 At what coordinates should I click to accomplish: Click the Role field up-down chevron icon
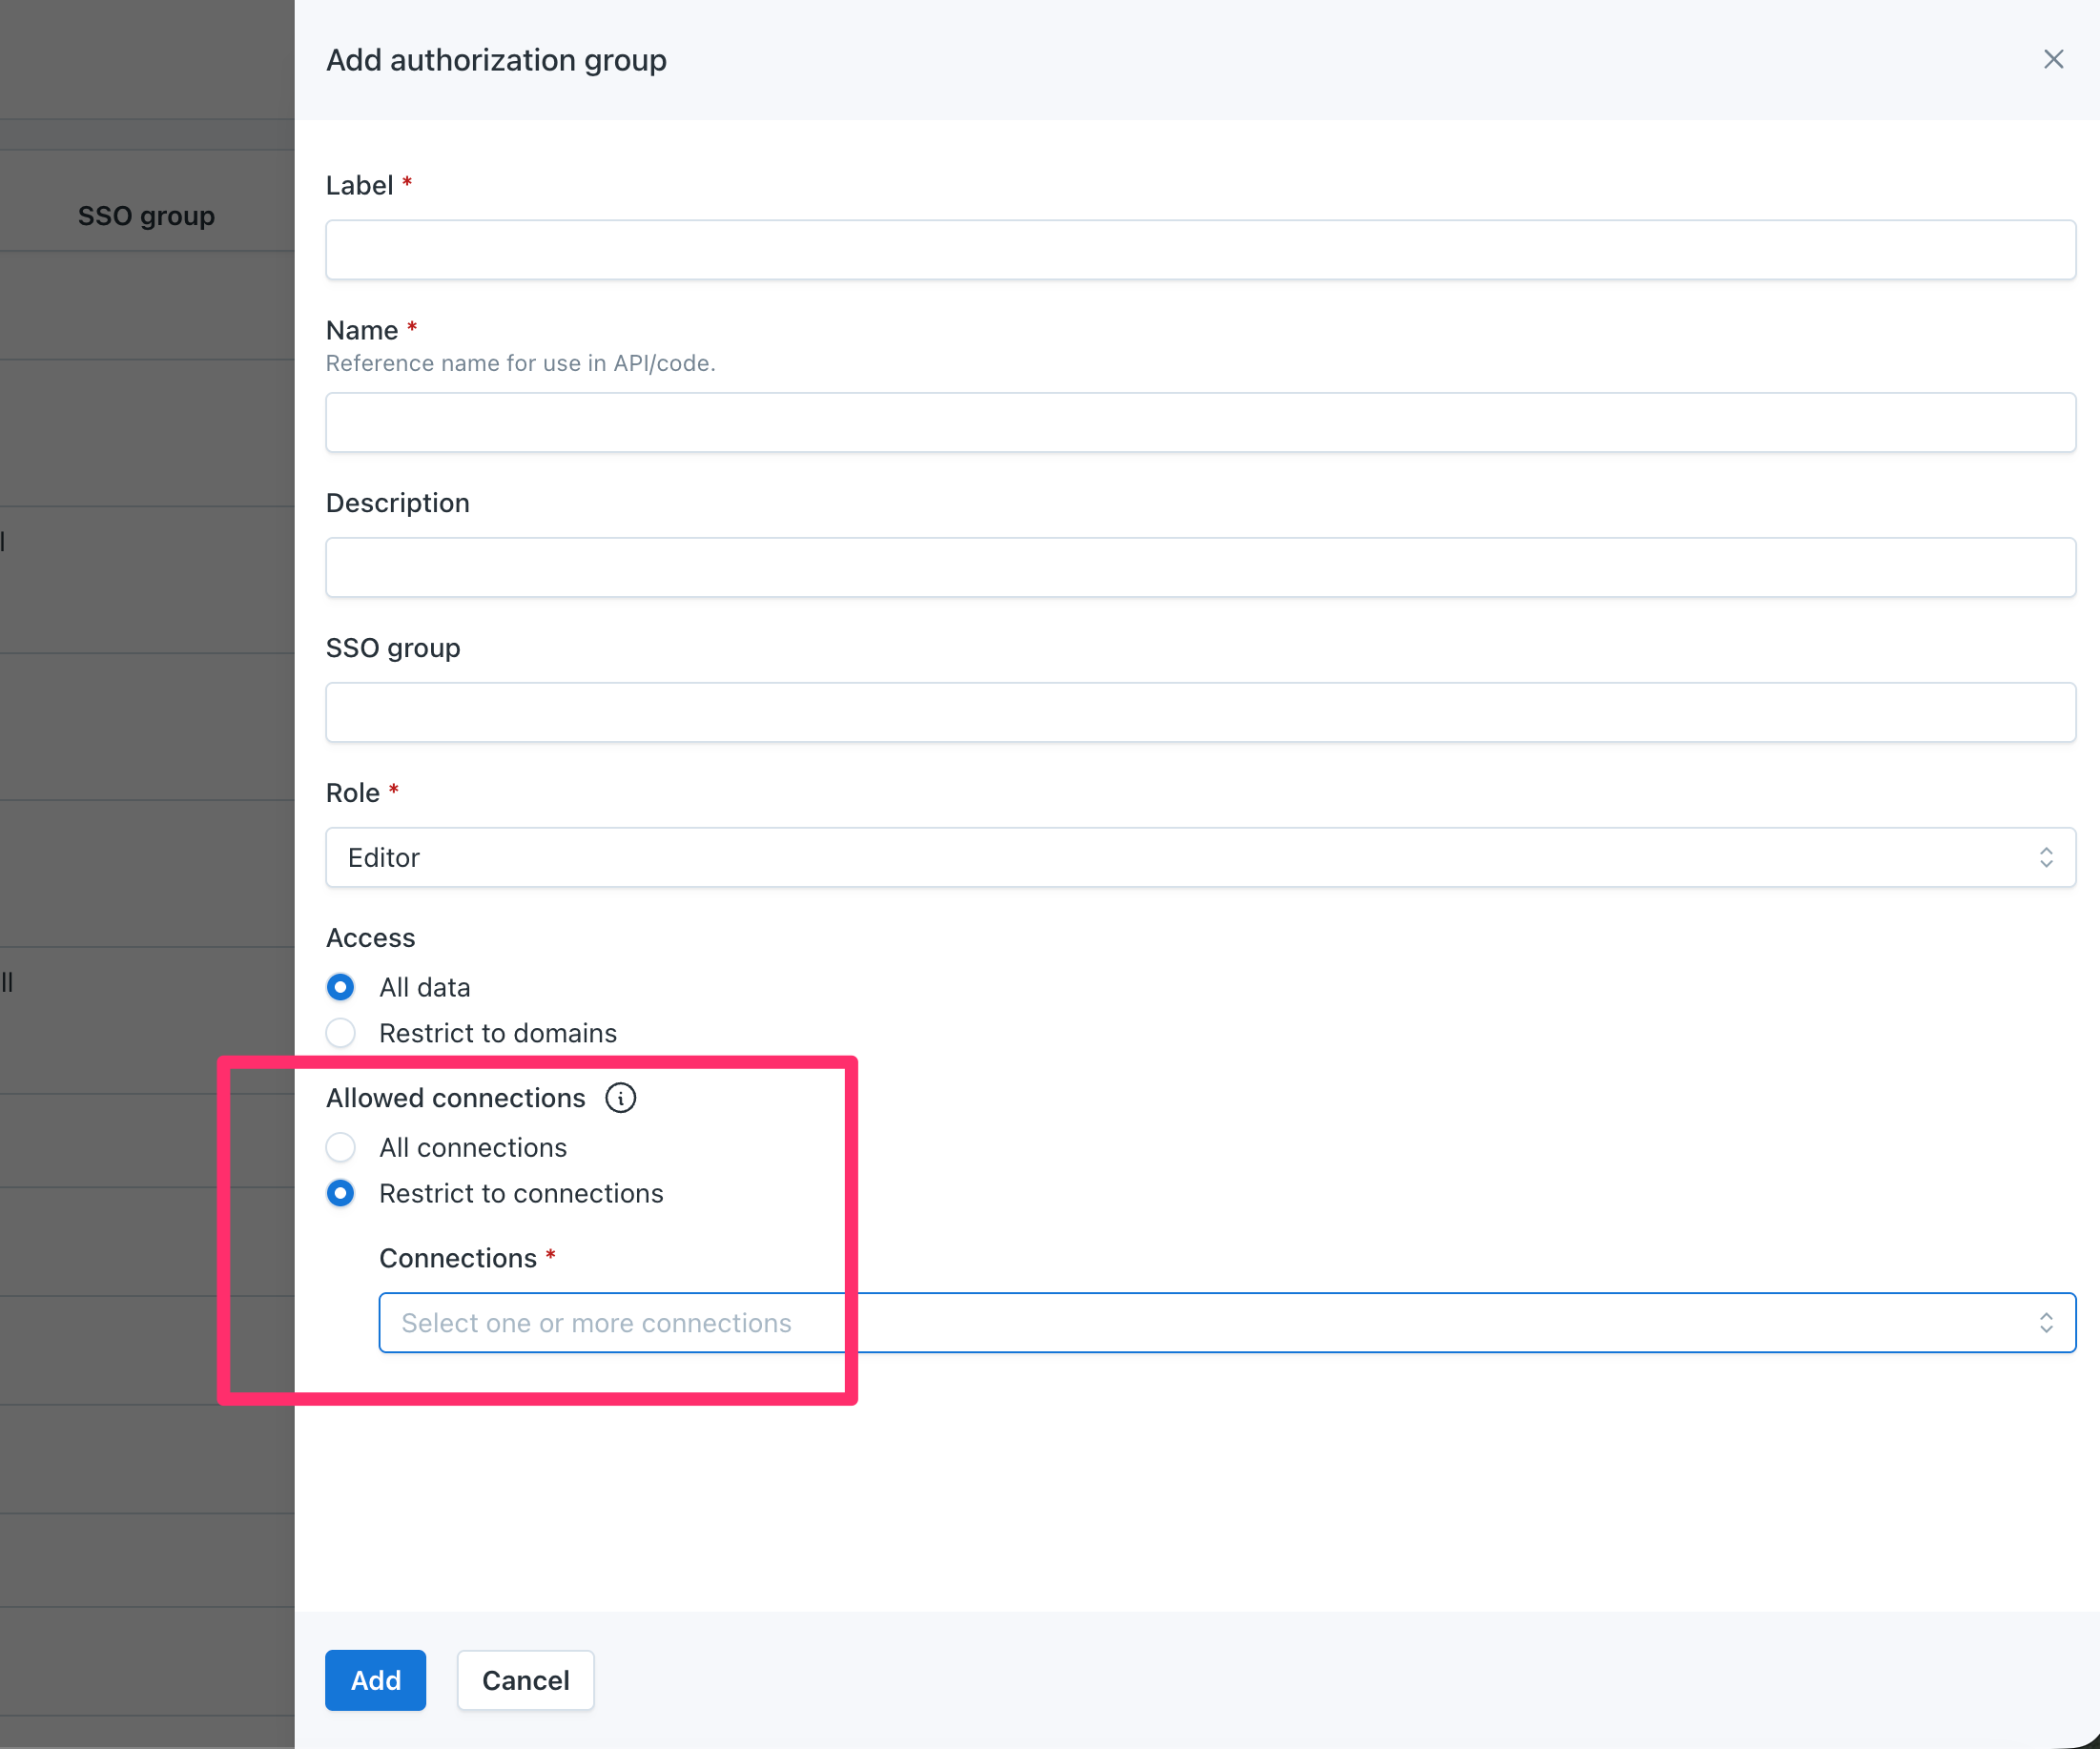(x=2045, y=857)
